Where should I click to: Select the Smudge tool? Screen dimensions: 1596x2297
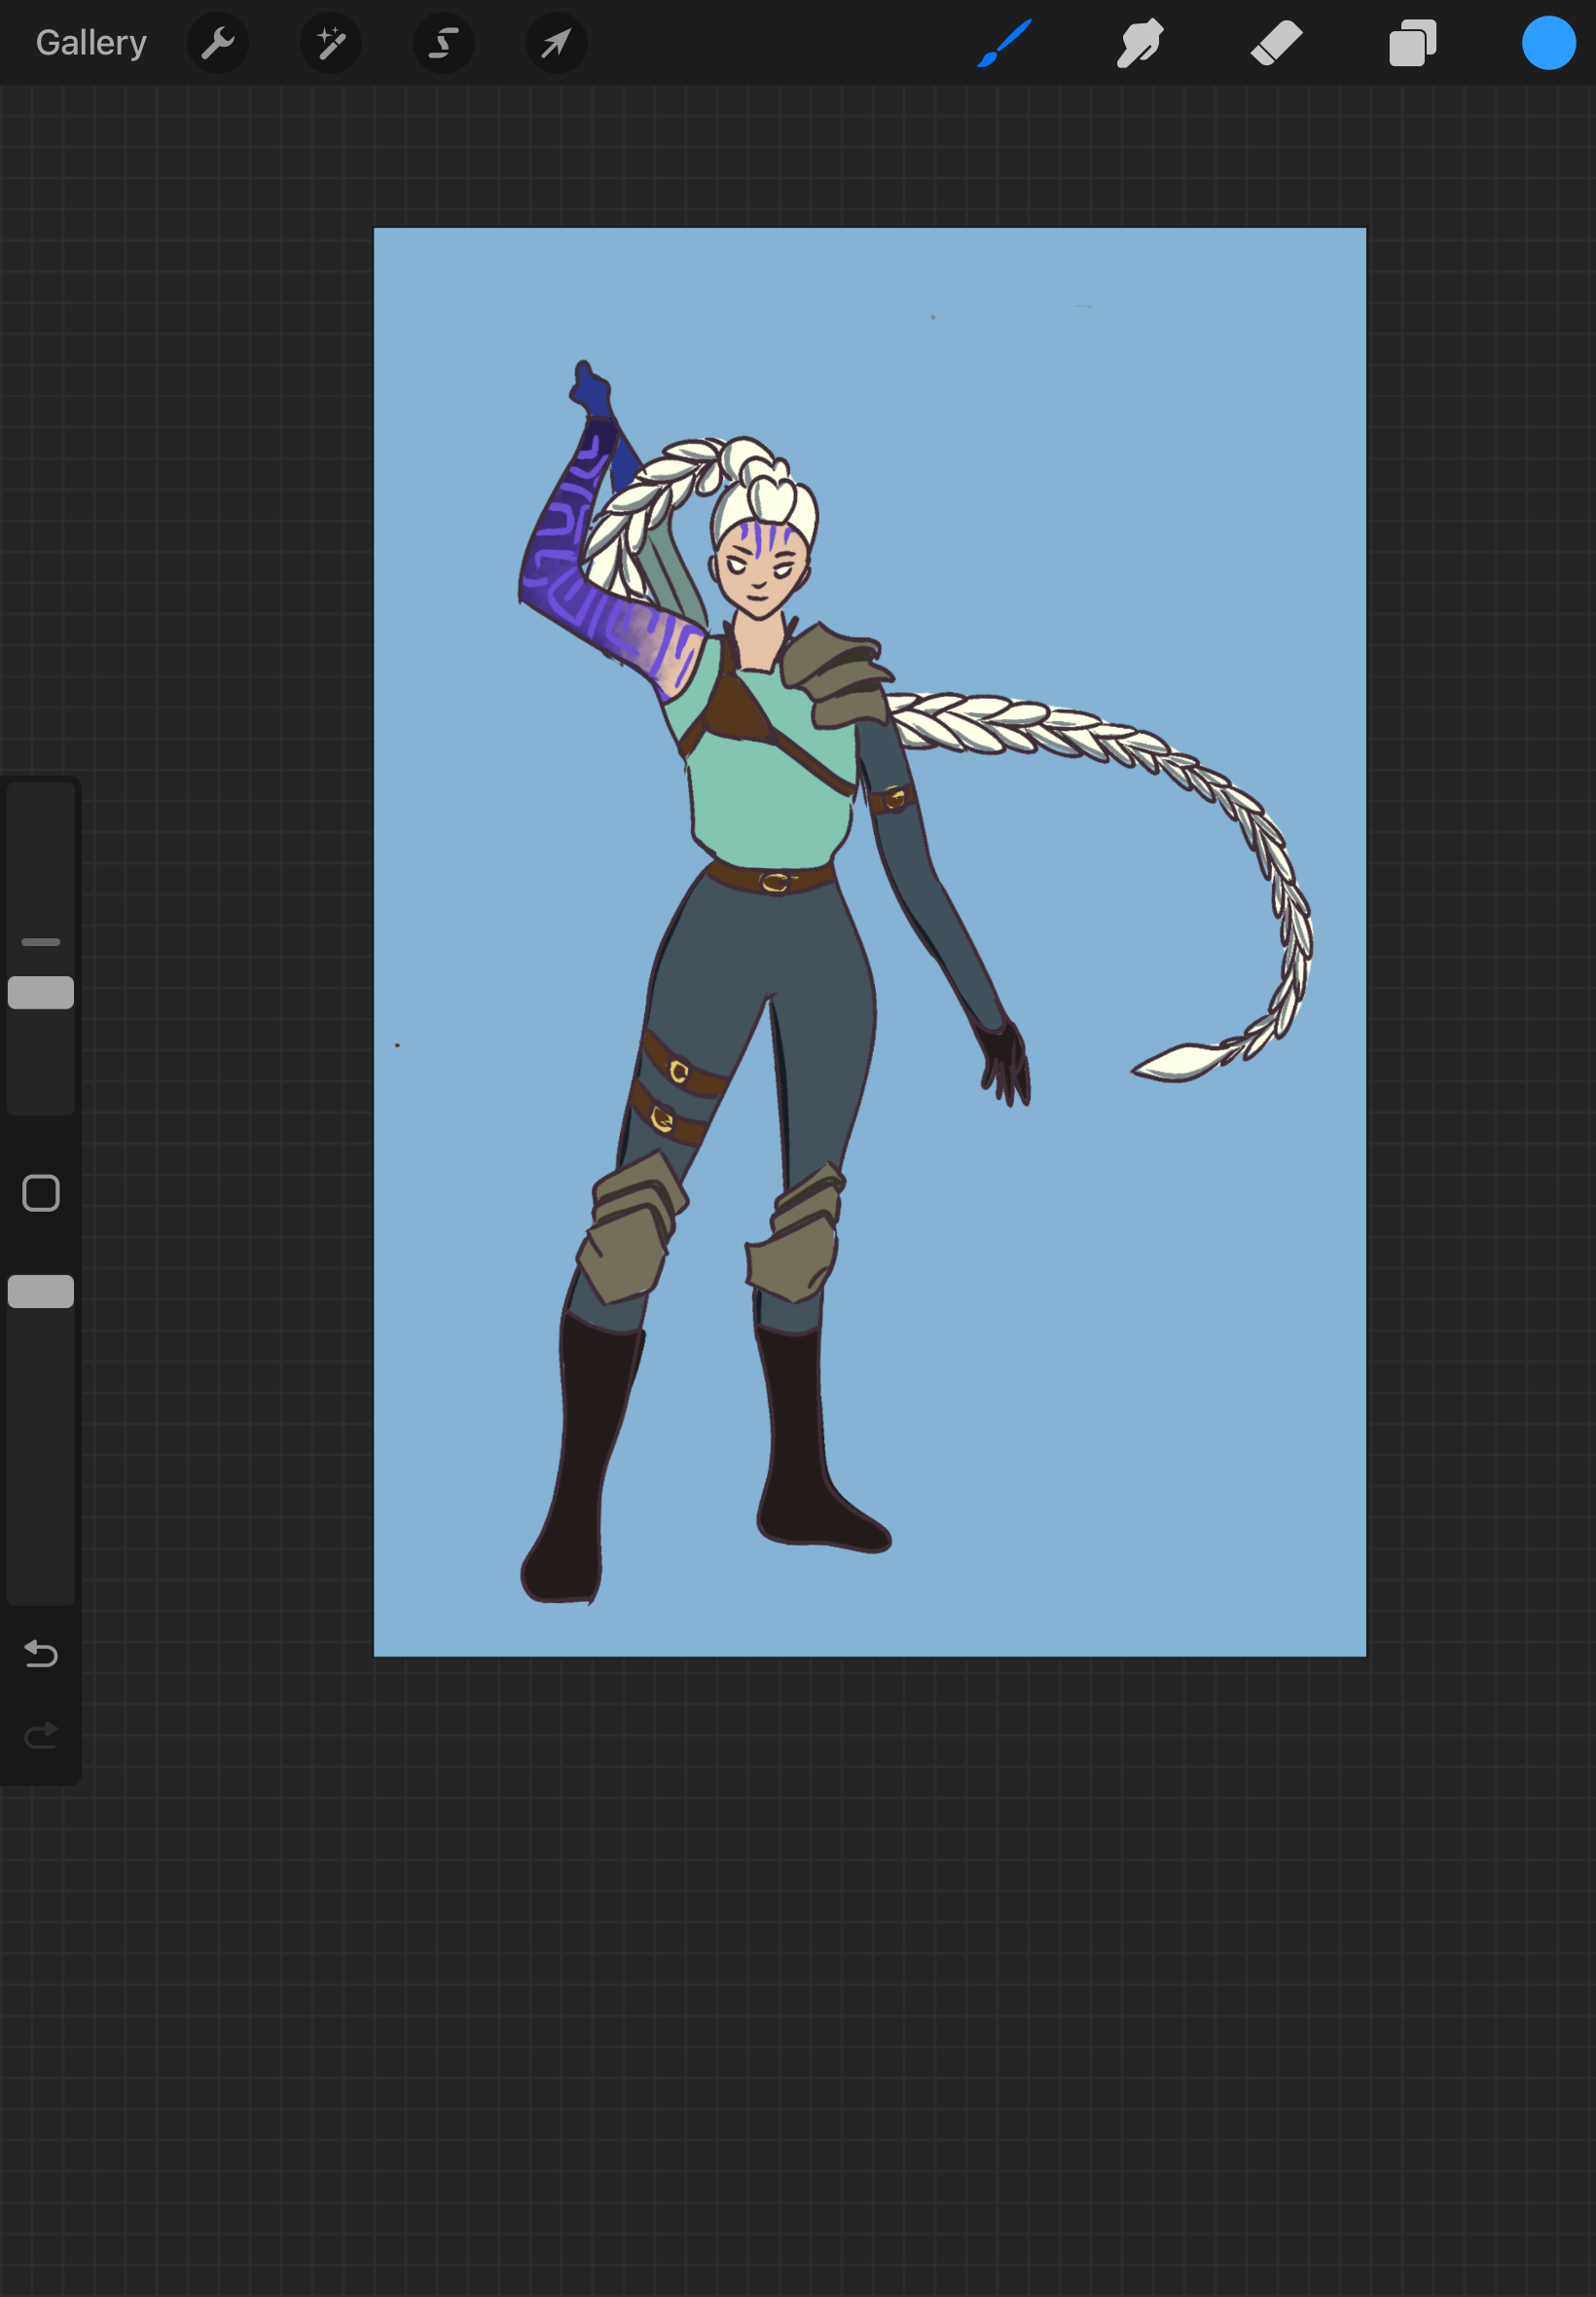1140,43
